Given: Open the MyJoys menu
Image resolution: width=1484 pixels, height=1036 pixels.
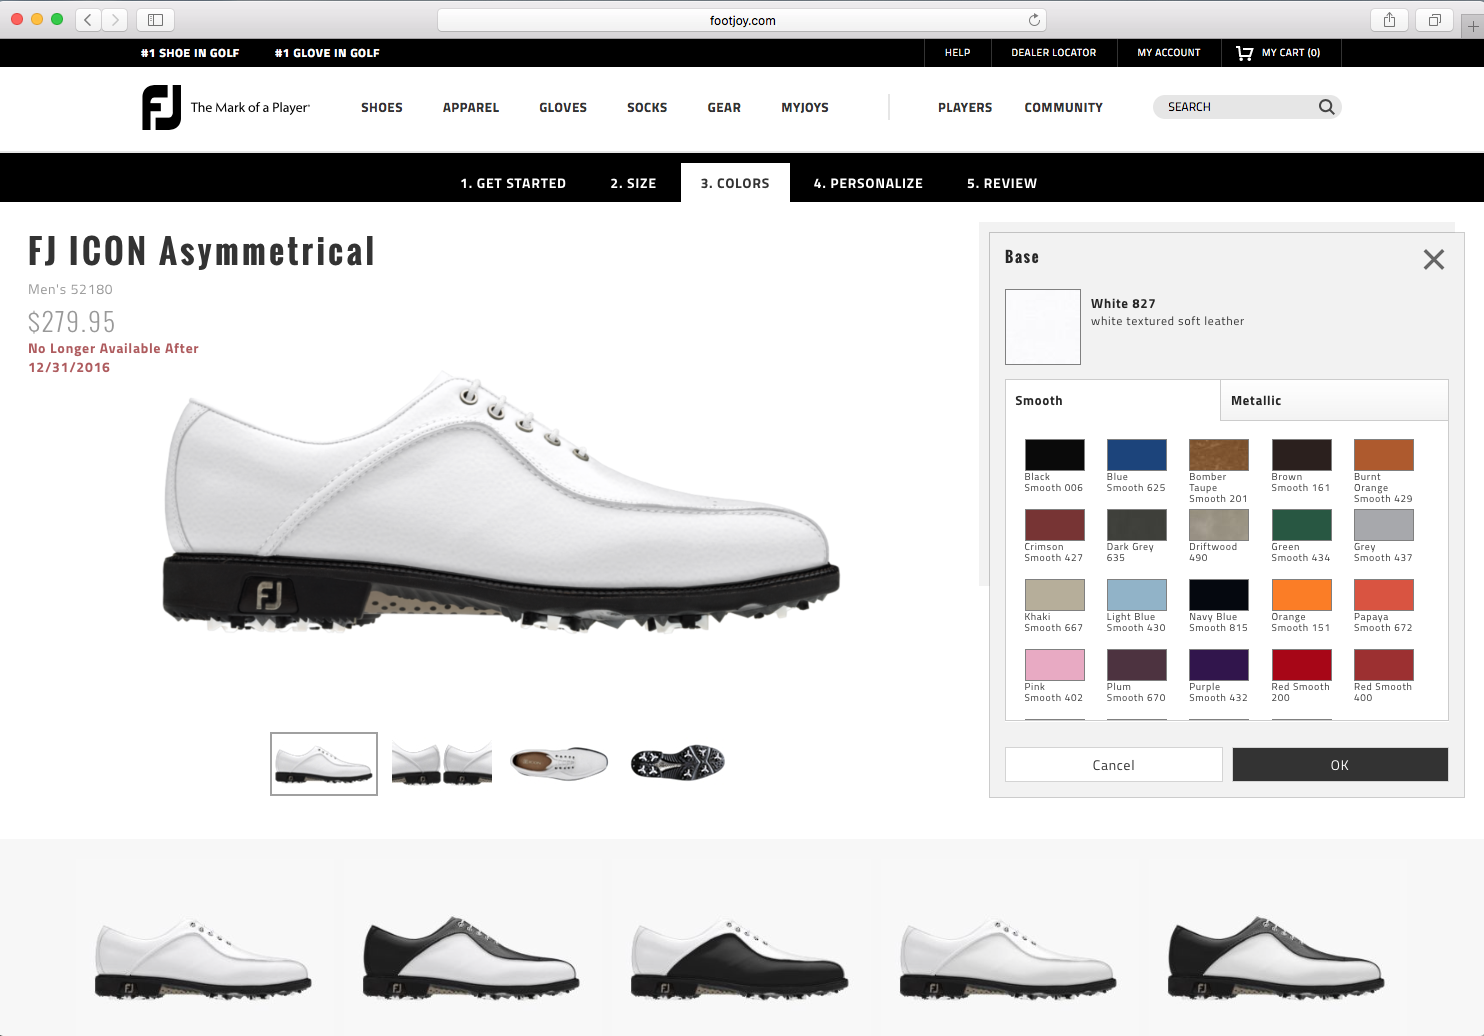Looking at the screenshot, I should [805, 107].
